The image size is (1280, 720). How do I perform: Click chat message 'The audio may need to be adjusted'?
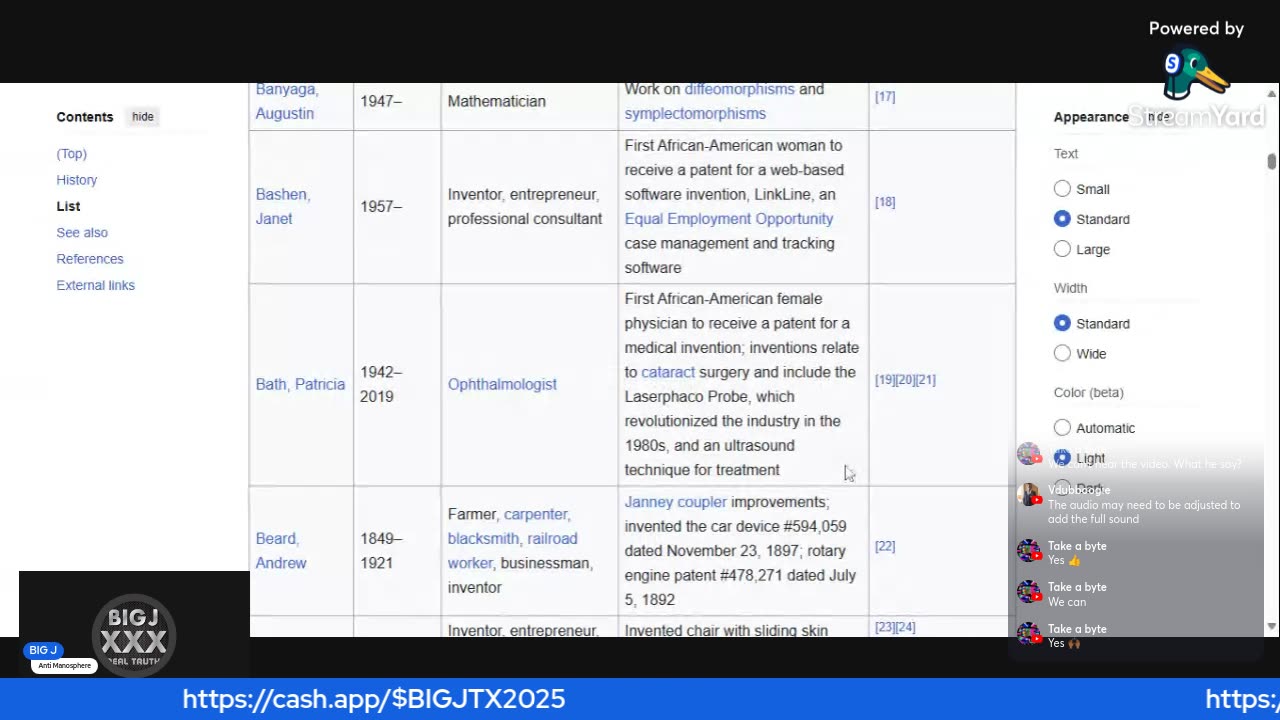[1144, 512]
